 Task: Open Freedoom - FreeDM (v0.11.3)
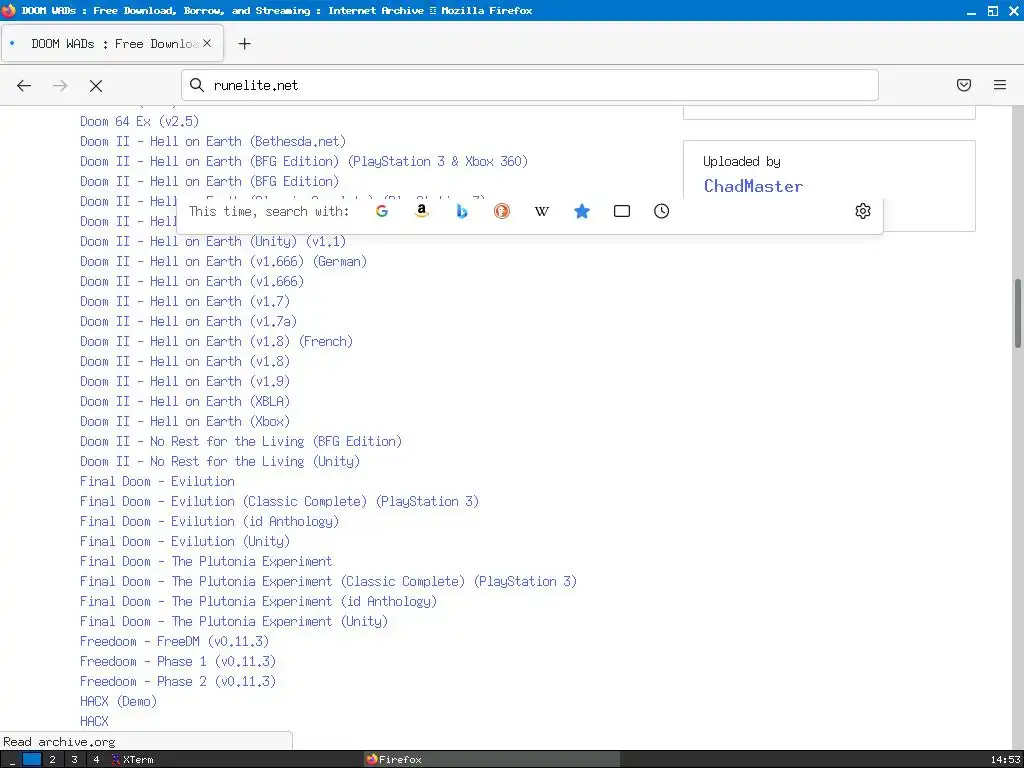[174, 641]
